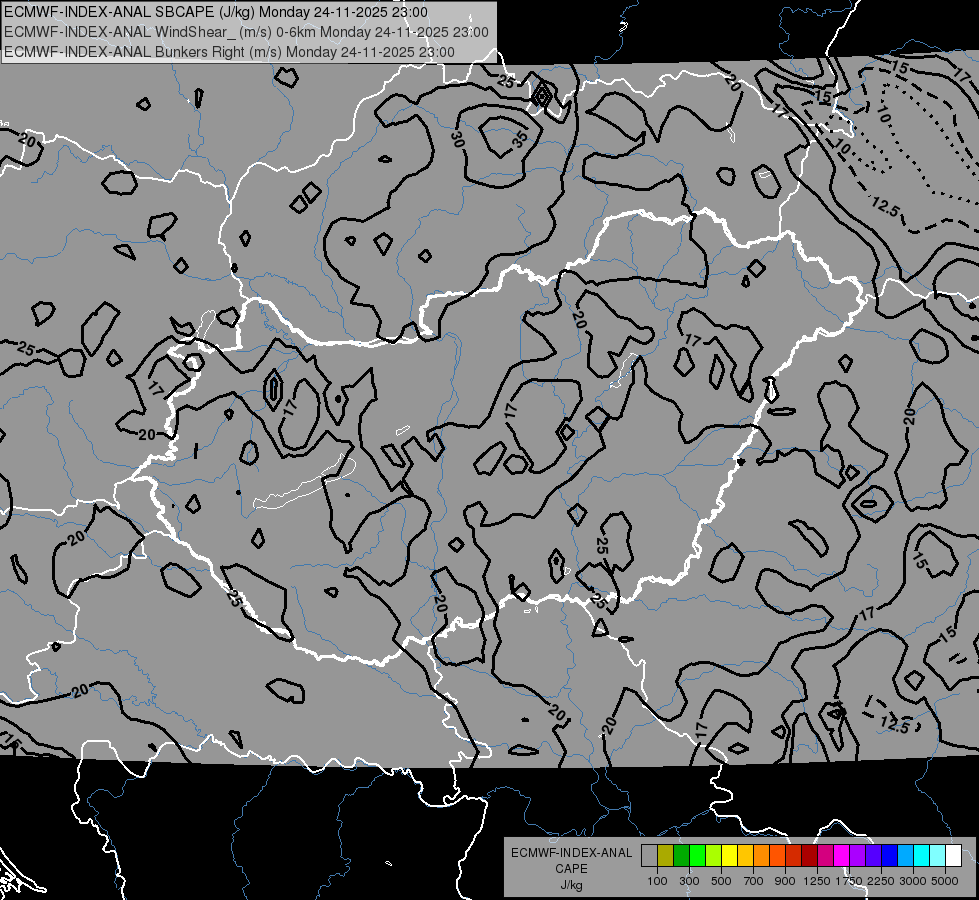Click the SBCAPE title line at top
979x900 pixels.
(216, 12)
